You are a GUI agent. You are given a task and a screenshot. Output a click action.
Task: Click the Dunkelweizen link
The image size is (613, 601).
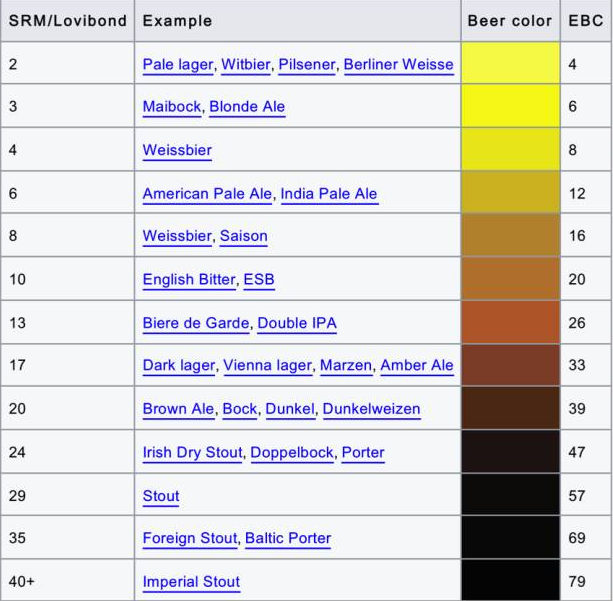pos(371,409)
